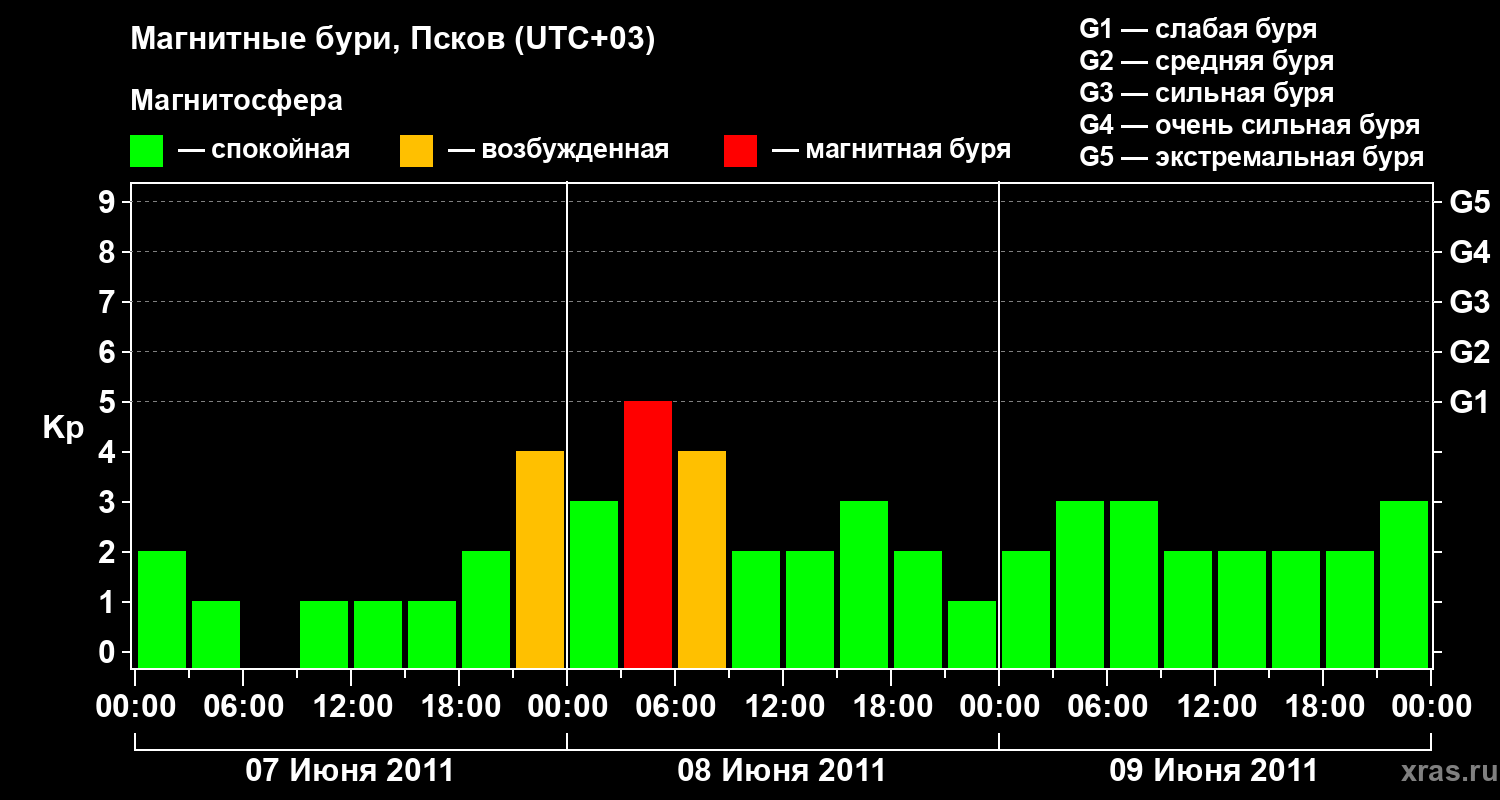Click the G4 label on right axis
The width and height of the screenshot is (1500, 800).
pos(1470,252)
